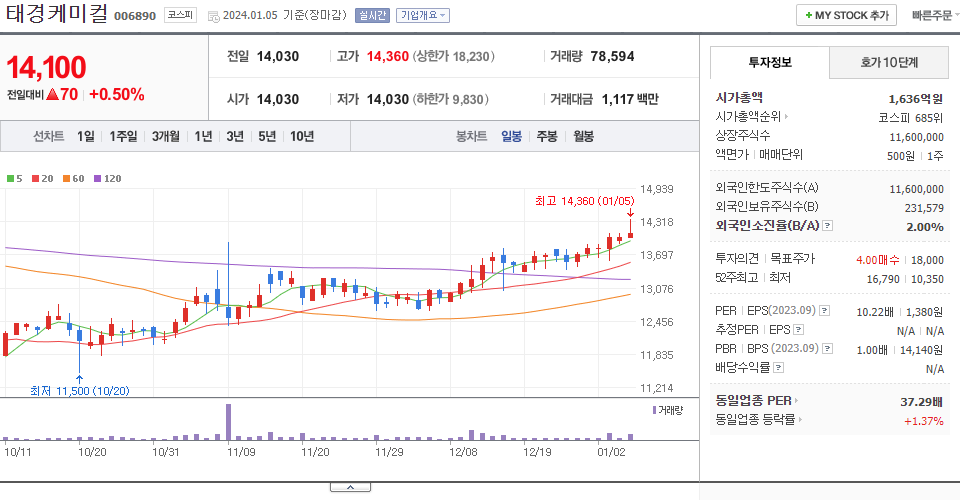Screen dimensions: 960x500
Task: Click 코스피 685위 ranking value
Action: click(x=910, y=118)
